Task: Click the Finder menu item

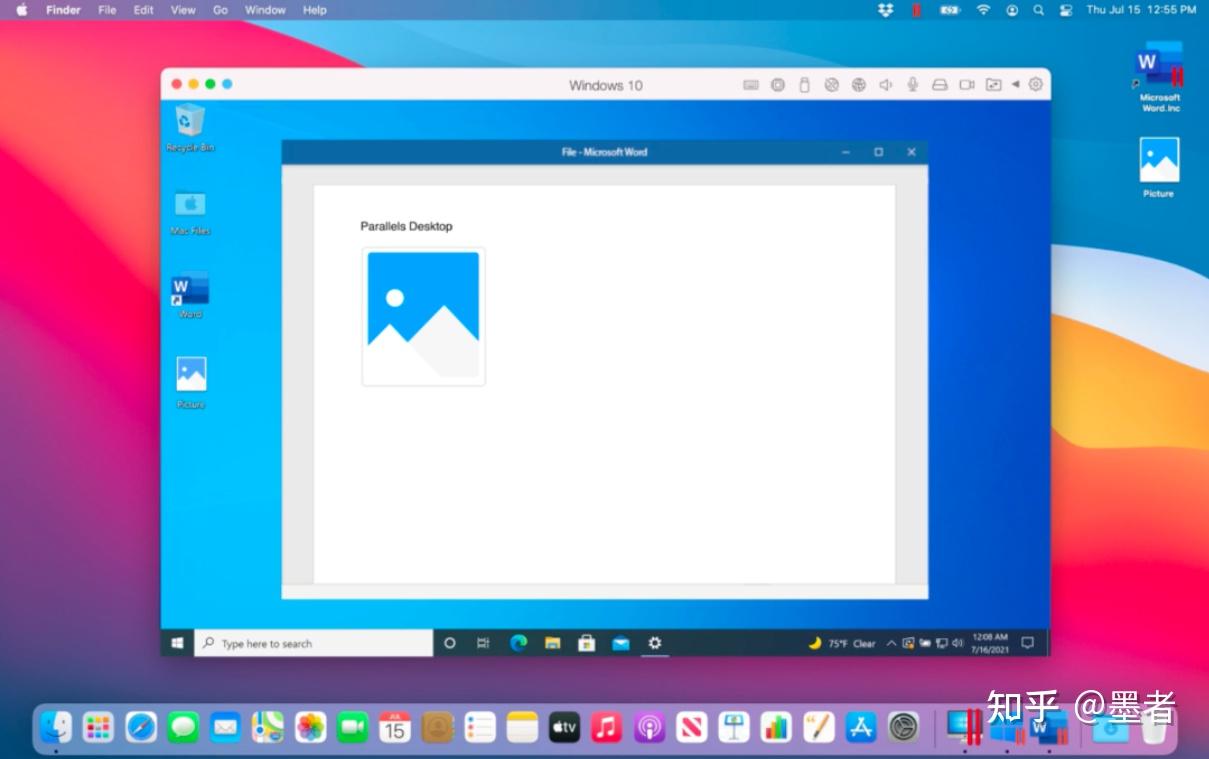Action: click(63, 10)
